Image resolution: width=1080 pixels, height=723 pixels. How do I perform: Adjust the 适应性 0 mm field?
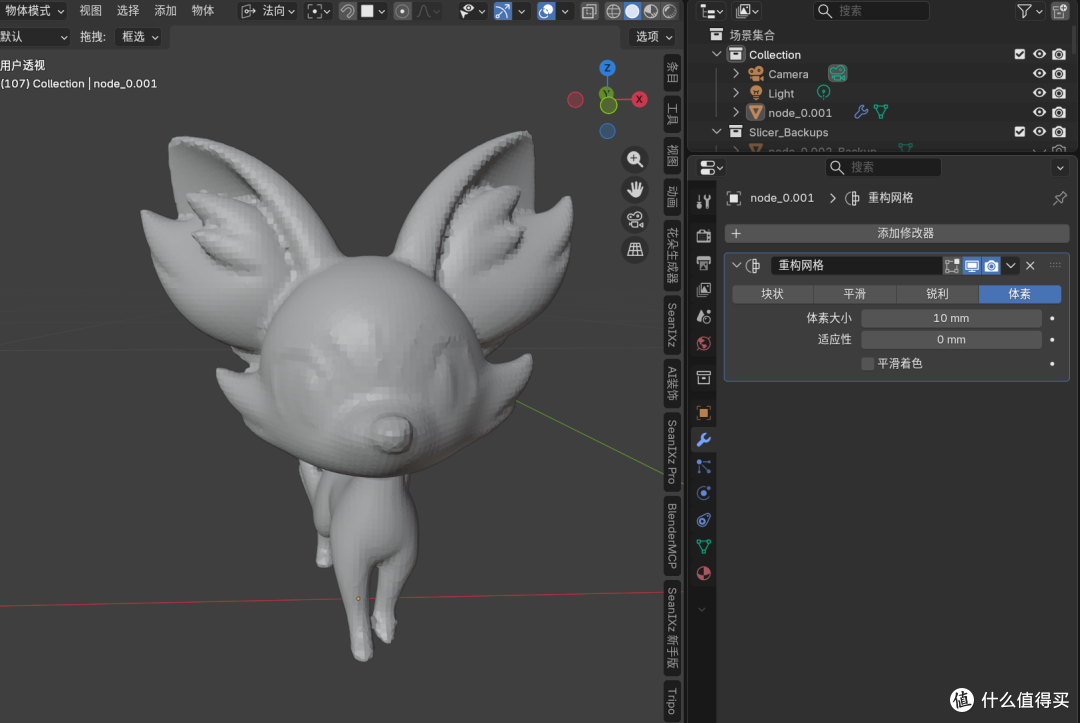coord(951,339)
